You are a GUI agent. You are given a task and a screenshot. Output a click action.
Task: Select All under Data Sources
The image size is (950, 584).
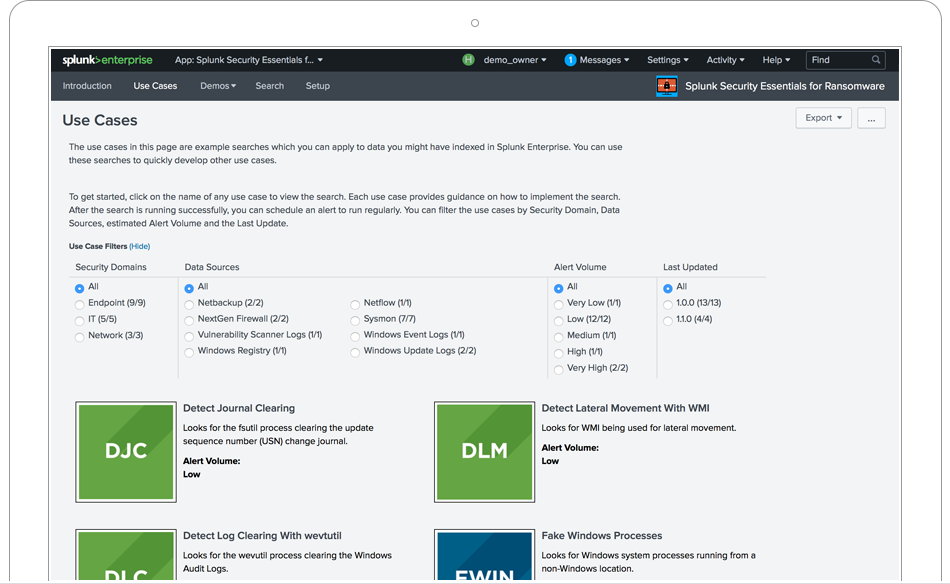pyautogui.click(x=189, y=288)
